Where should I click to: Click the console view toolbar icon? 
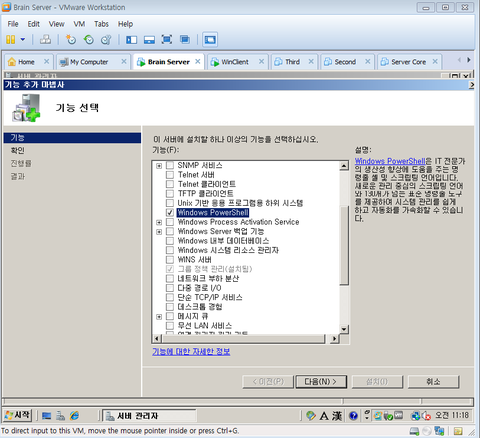coord(210,40)
